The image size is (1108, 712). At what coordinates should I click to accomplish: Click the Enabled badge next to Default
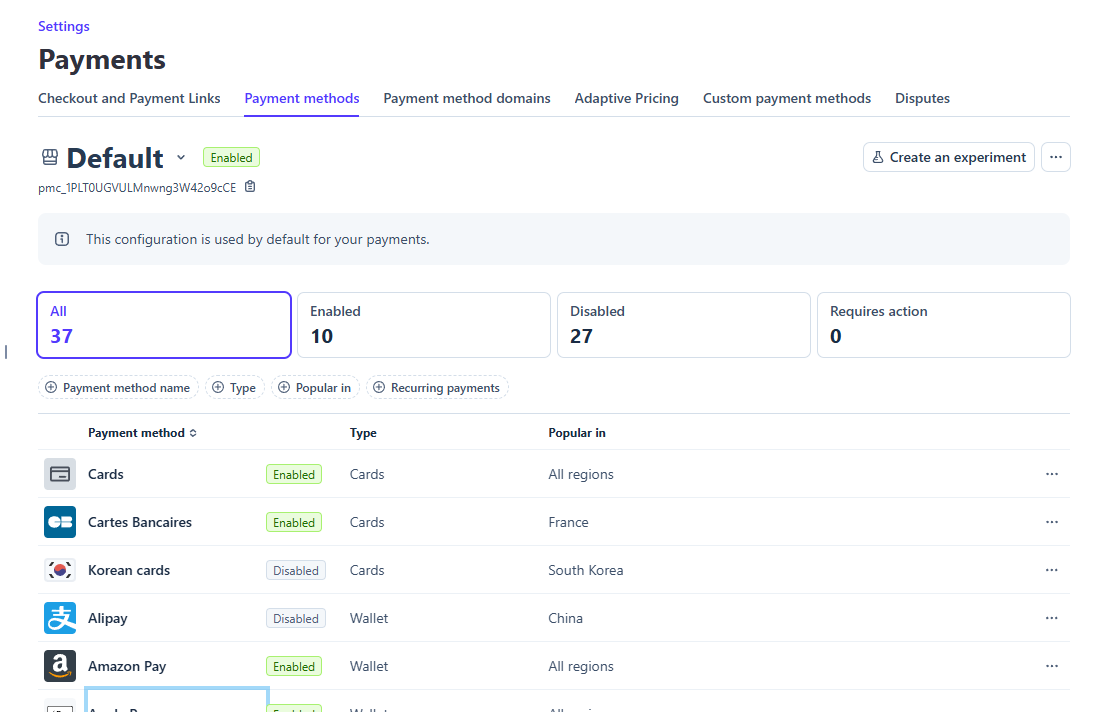[231, 158]
